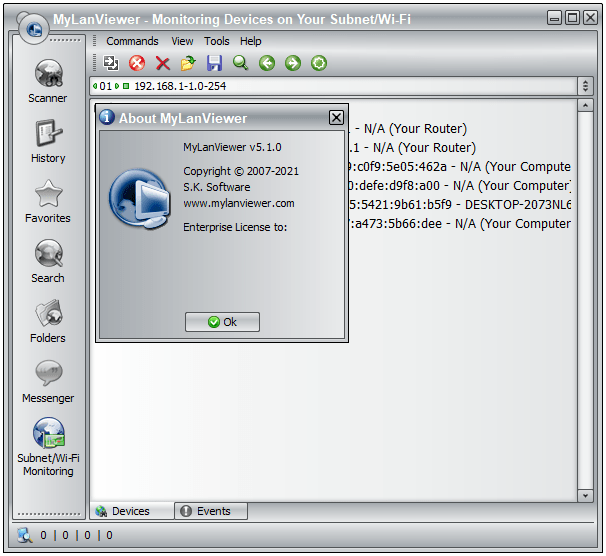The image size is (606, 556).
Task: Click the status bar scanner icon
Action: pos(25,535)
